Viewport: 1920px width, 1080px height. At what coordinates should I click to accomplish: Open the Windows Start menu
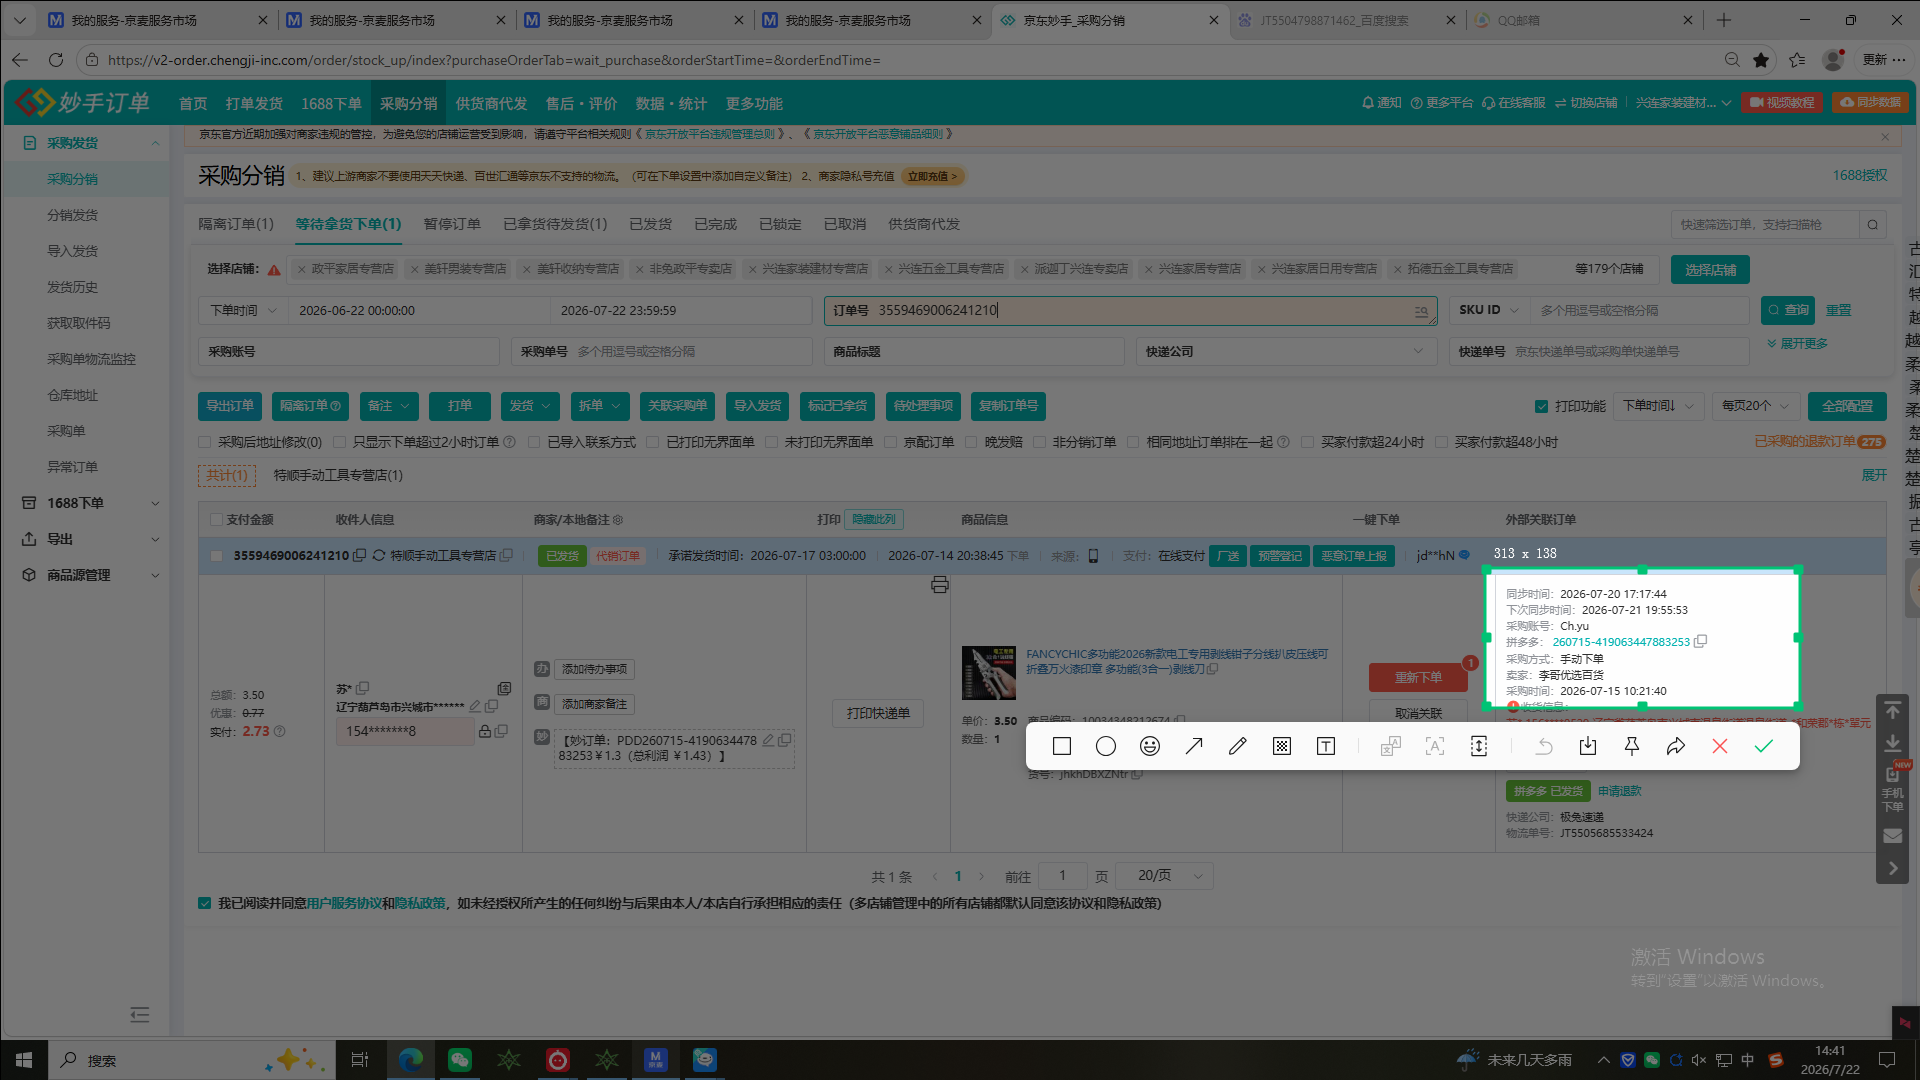pyautogui.click(x=24, y=1060)
